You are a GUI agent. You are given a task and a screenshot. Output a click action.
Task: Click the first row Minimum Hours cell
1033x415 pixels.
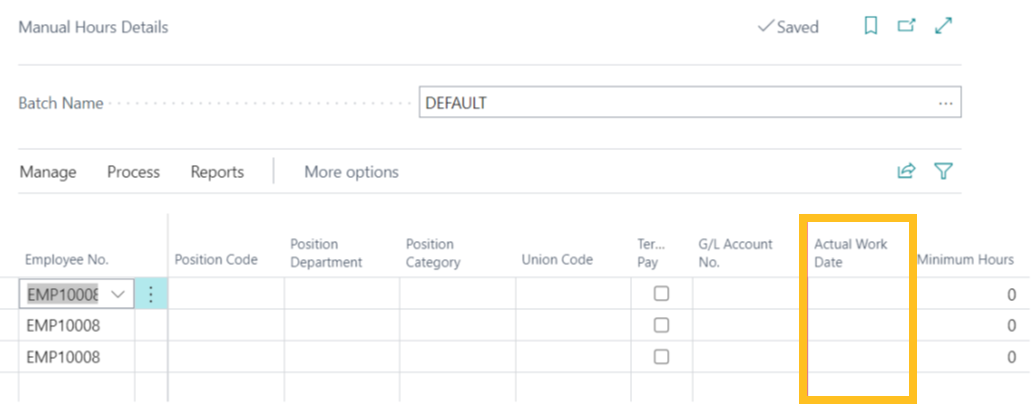[x=970, y=294]
